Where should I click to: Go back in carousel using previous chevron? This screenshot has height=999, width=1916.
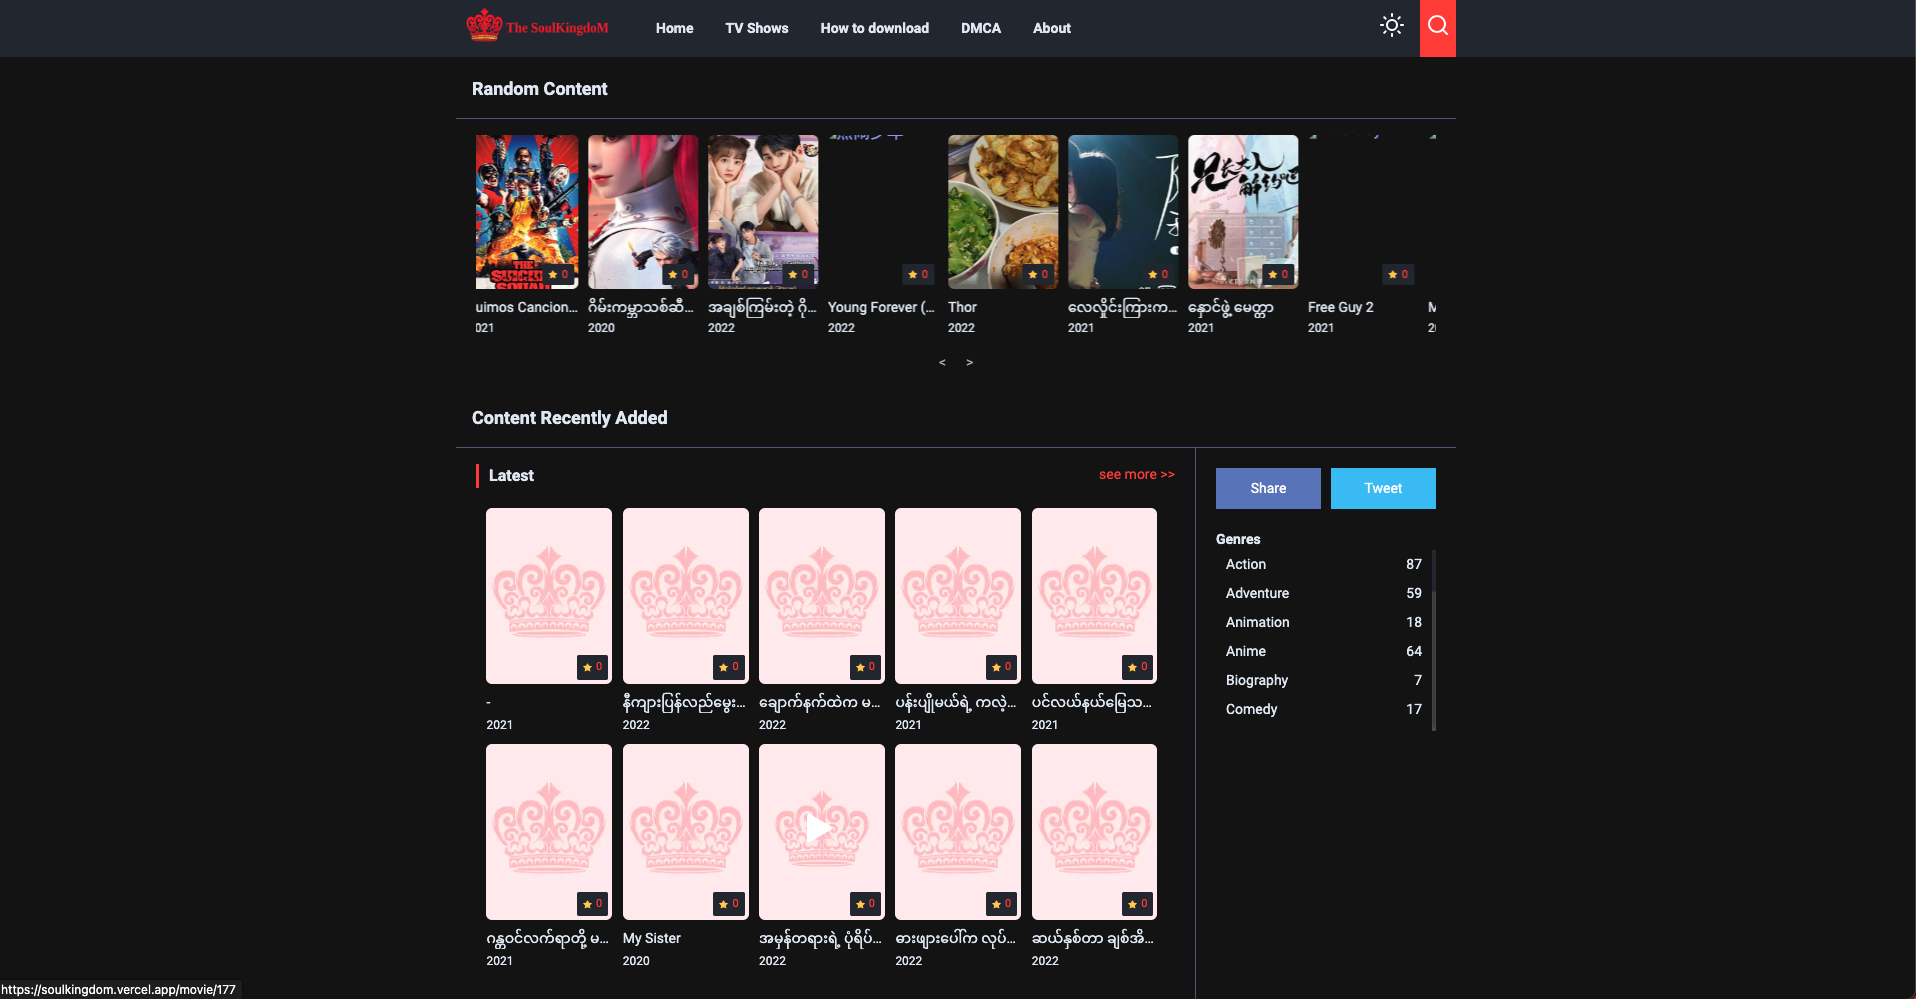coord(941,362)
